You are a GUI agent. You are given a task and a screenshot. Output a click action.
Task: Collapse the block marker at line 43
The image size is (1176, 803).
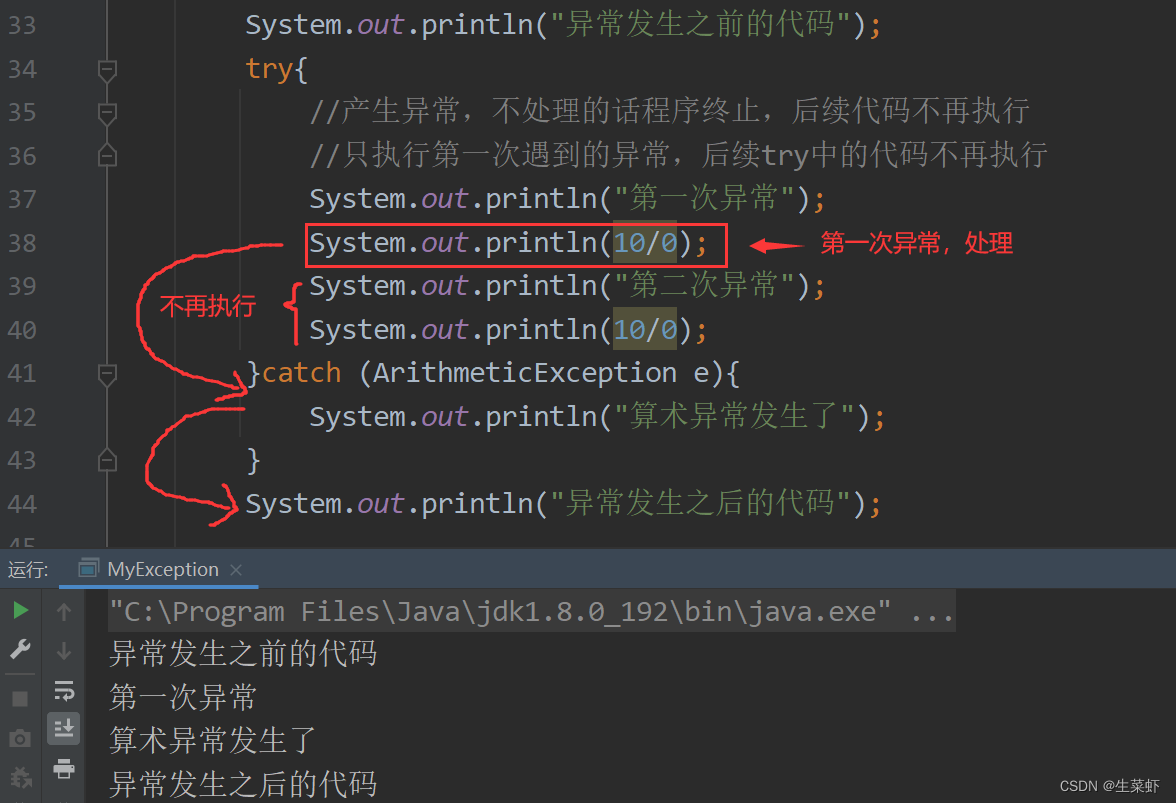tap(107, 459)
